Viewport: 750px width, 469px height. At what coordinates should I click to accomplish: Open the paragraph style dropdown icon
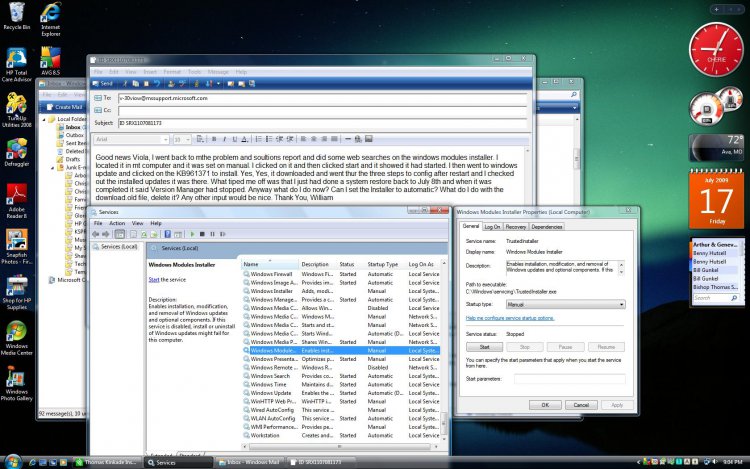point(200,139)
